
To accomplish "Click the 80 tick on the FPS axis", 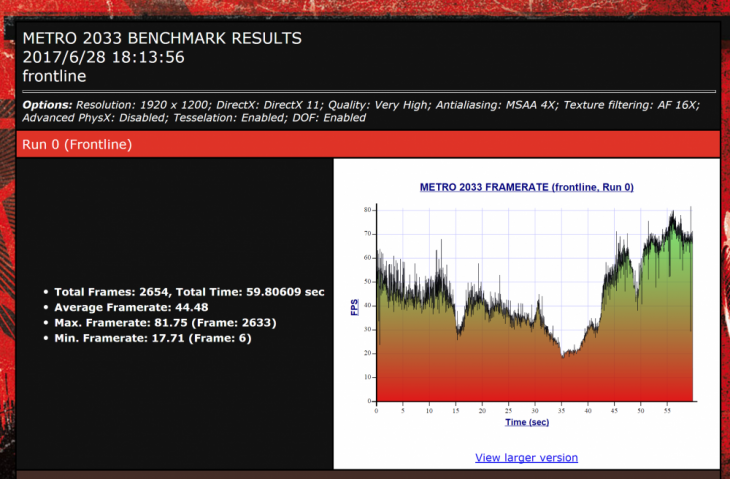I will tap(367, 210).
